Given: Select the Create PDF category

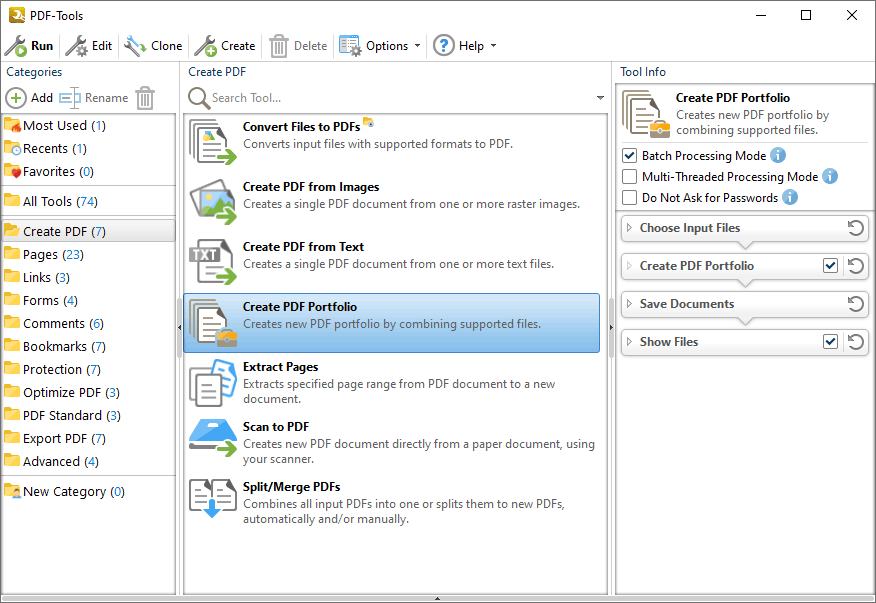Looking at the screenshot, I should click(88, 231).
